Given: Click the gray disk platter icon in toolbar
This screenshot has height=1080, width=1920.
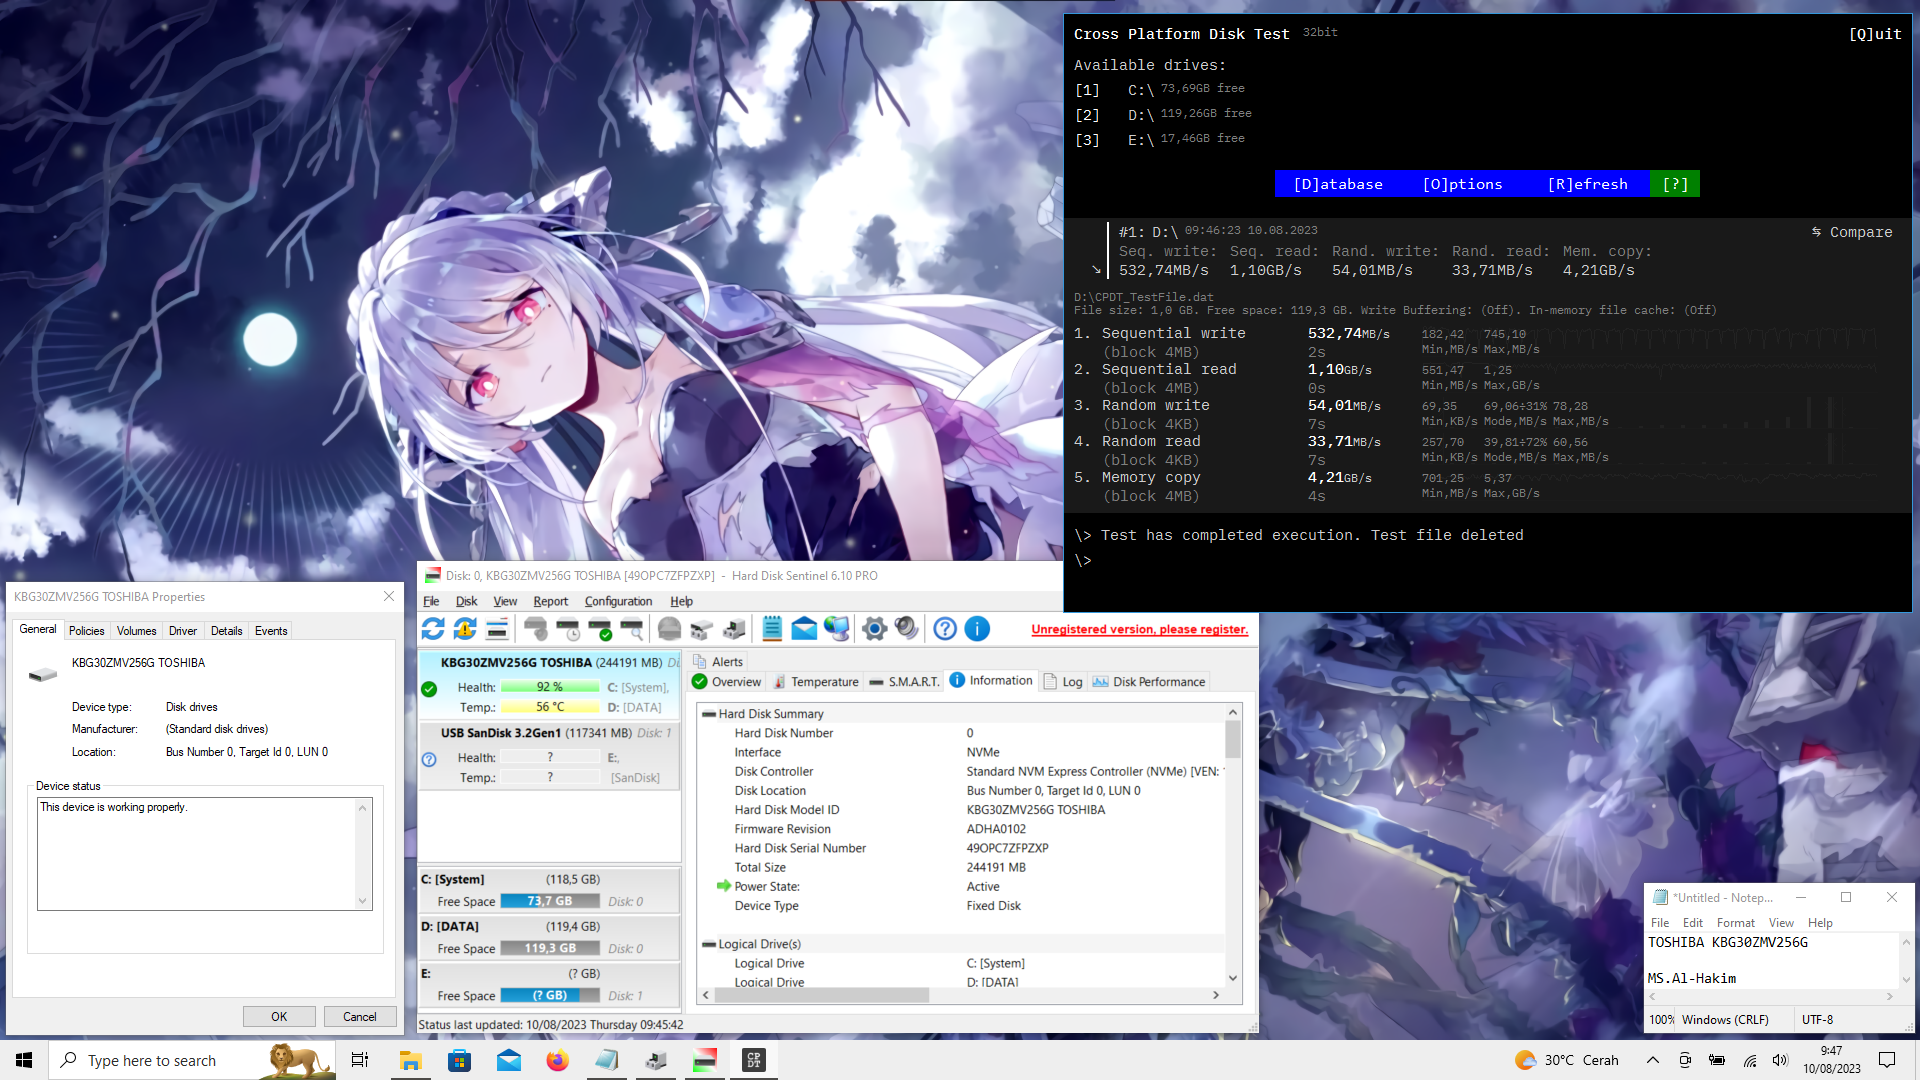Looking at the screenshot, I should coord(670,629).
